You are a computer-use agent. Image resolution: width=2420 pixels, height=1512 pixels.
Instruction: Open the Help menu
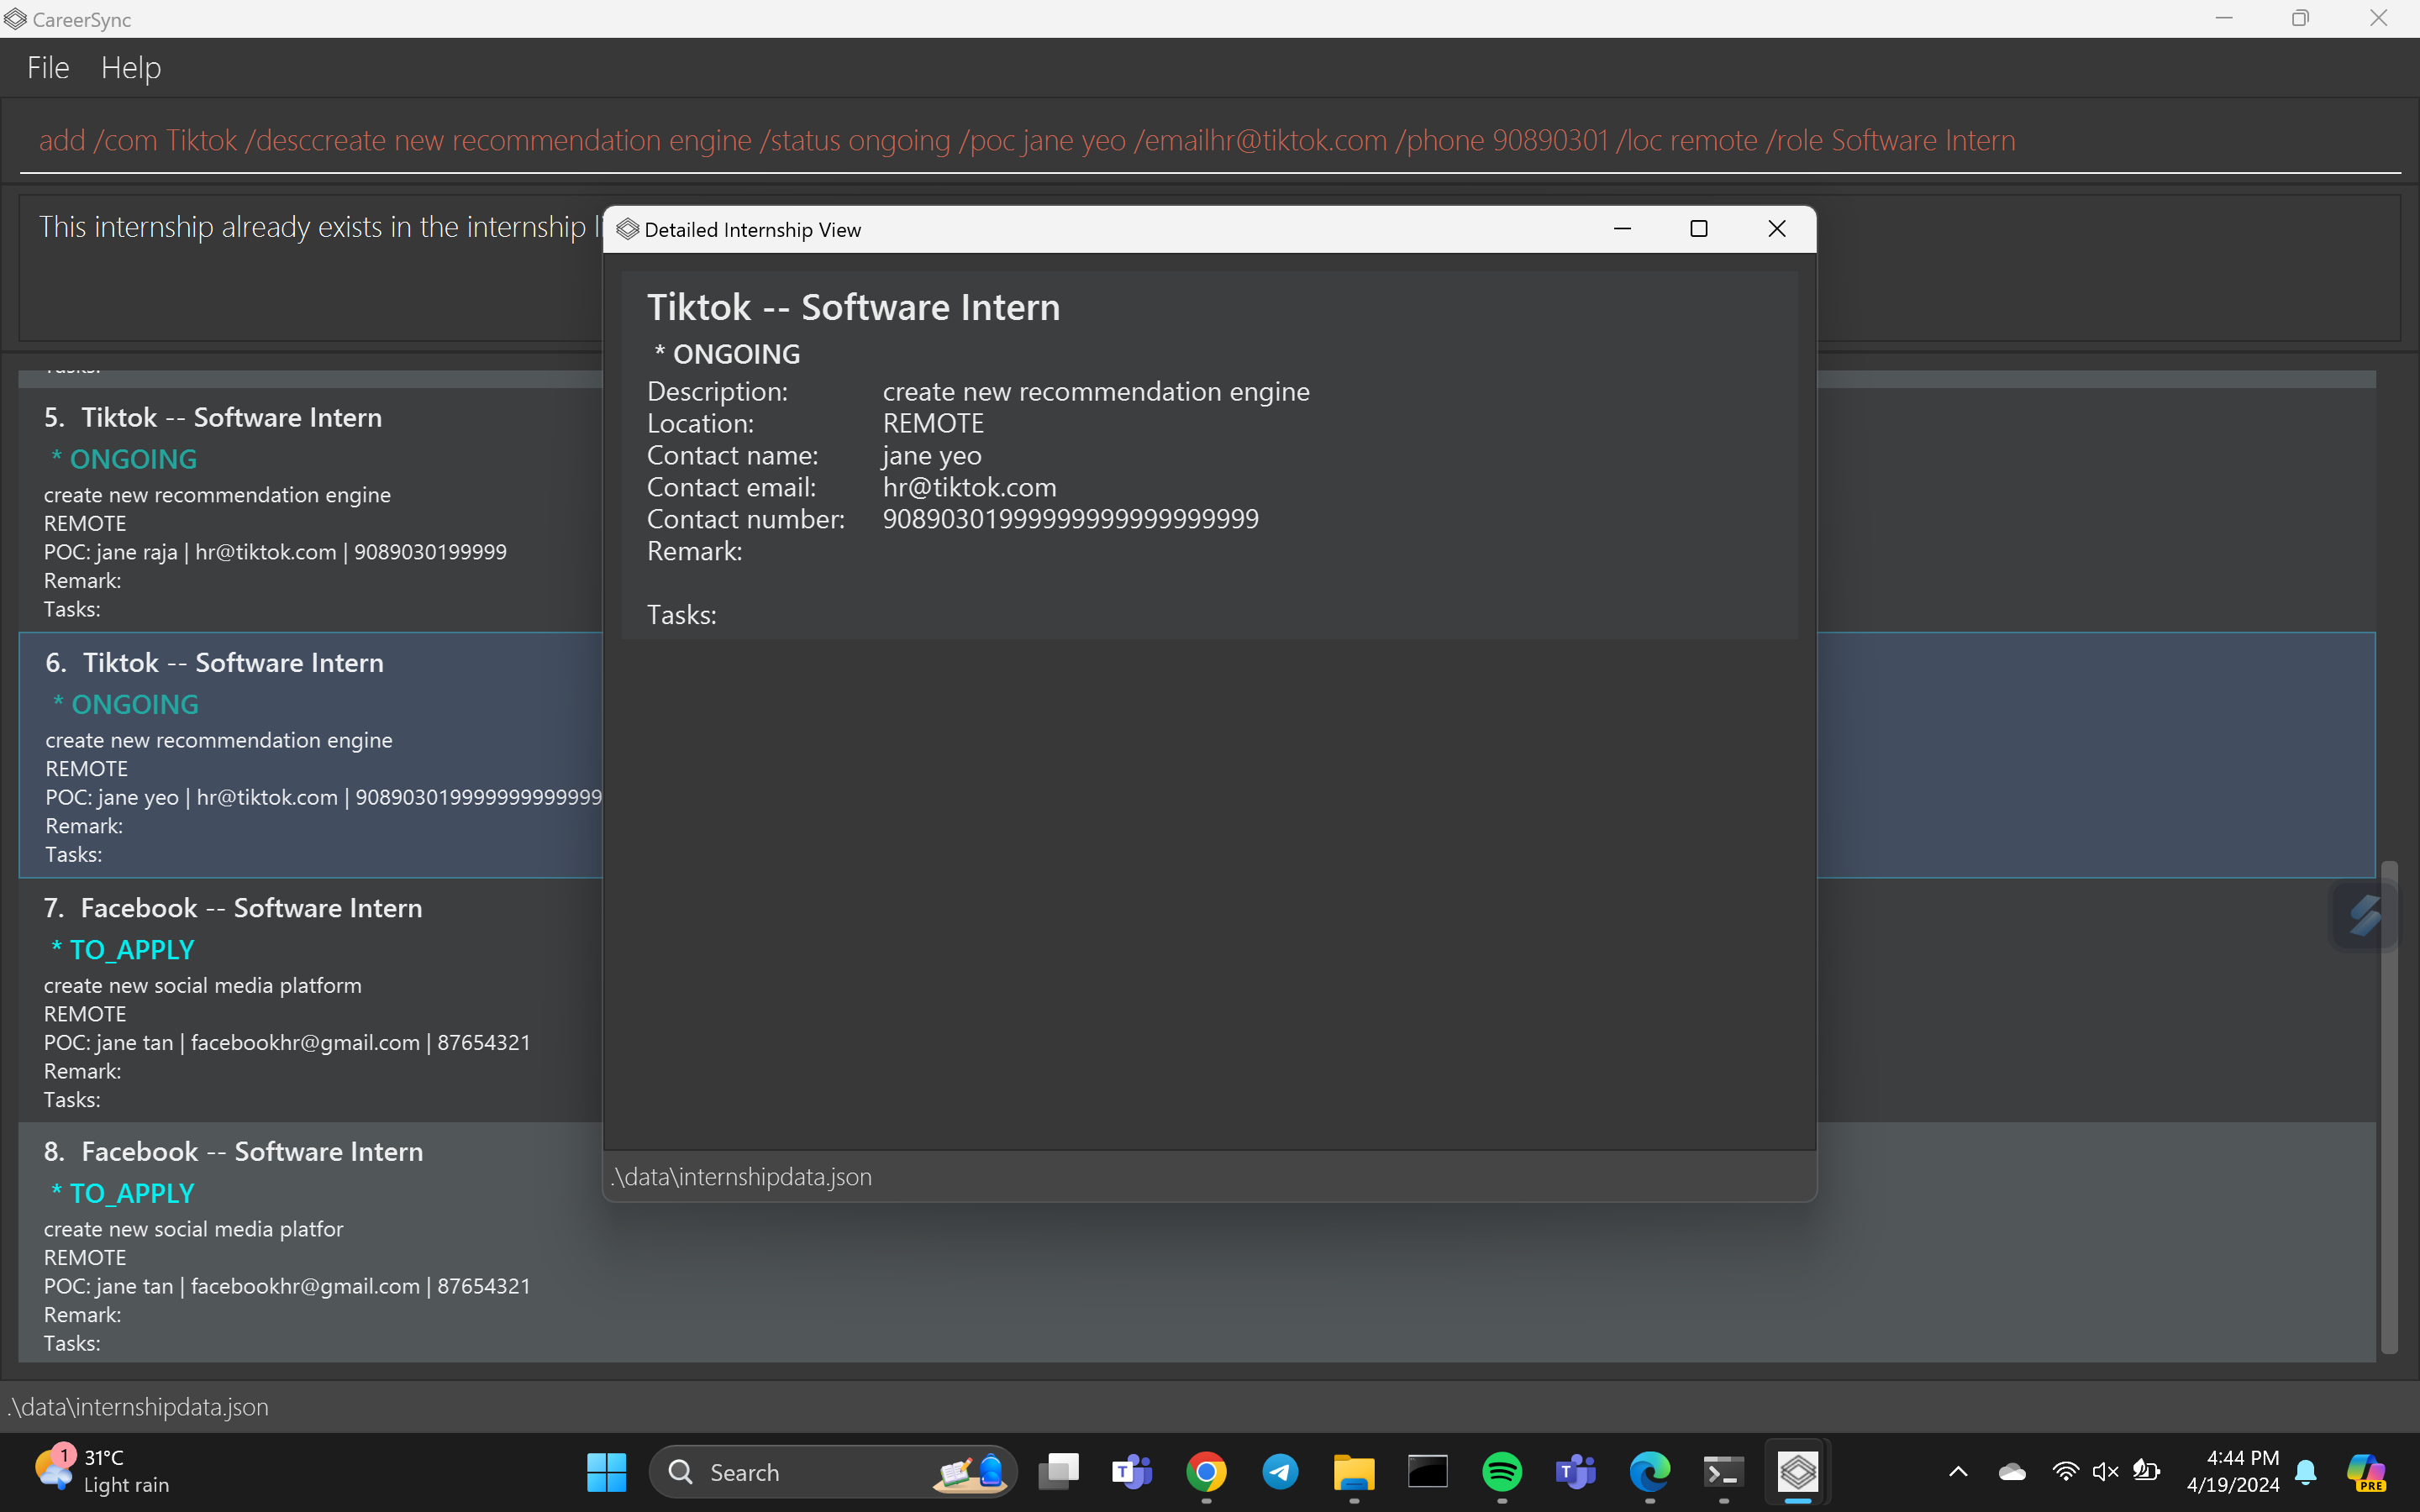(131, 68)
